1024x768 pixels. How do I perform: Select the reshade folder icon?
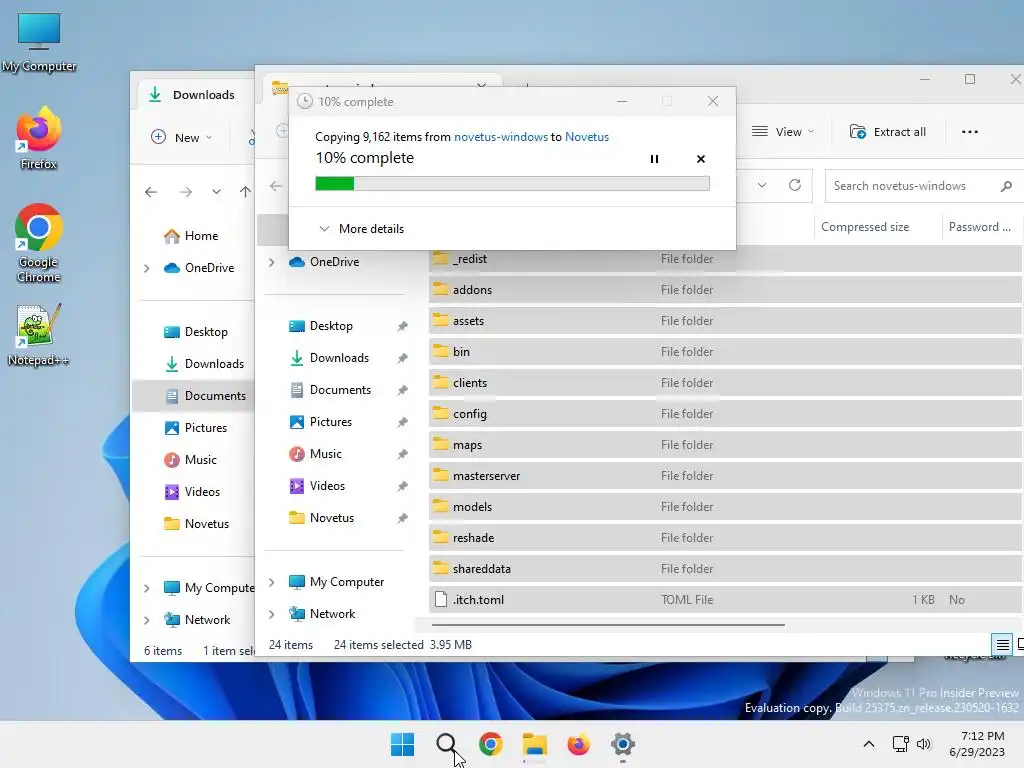(441, 537)
